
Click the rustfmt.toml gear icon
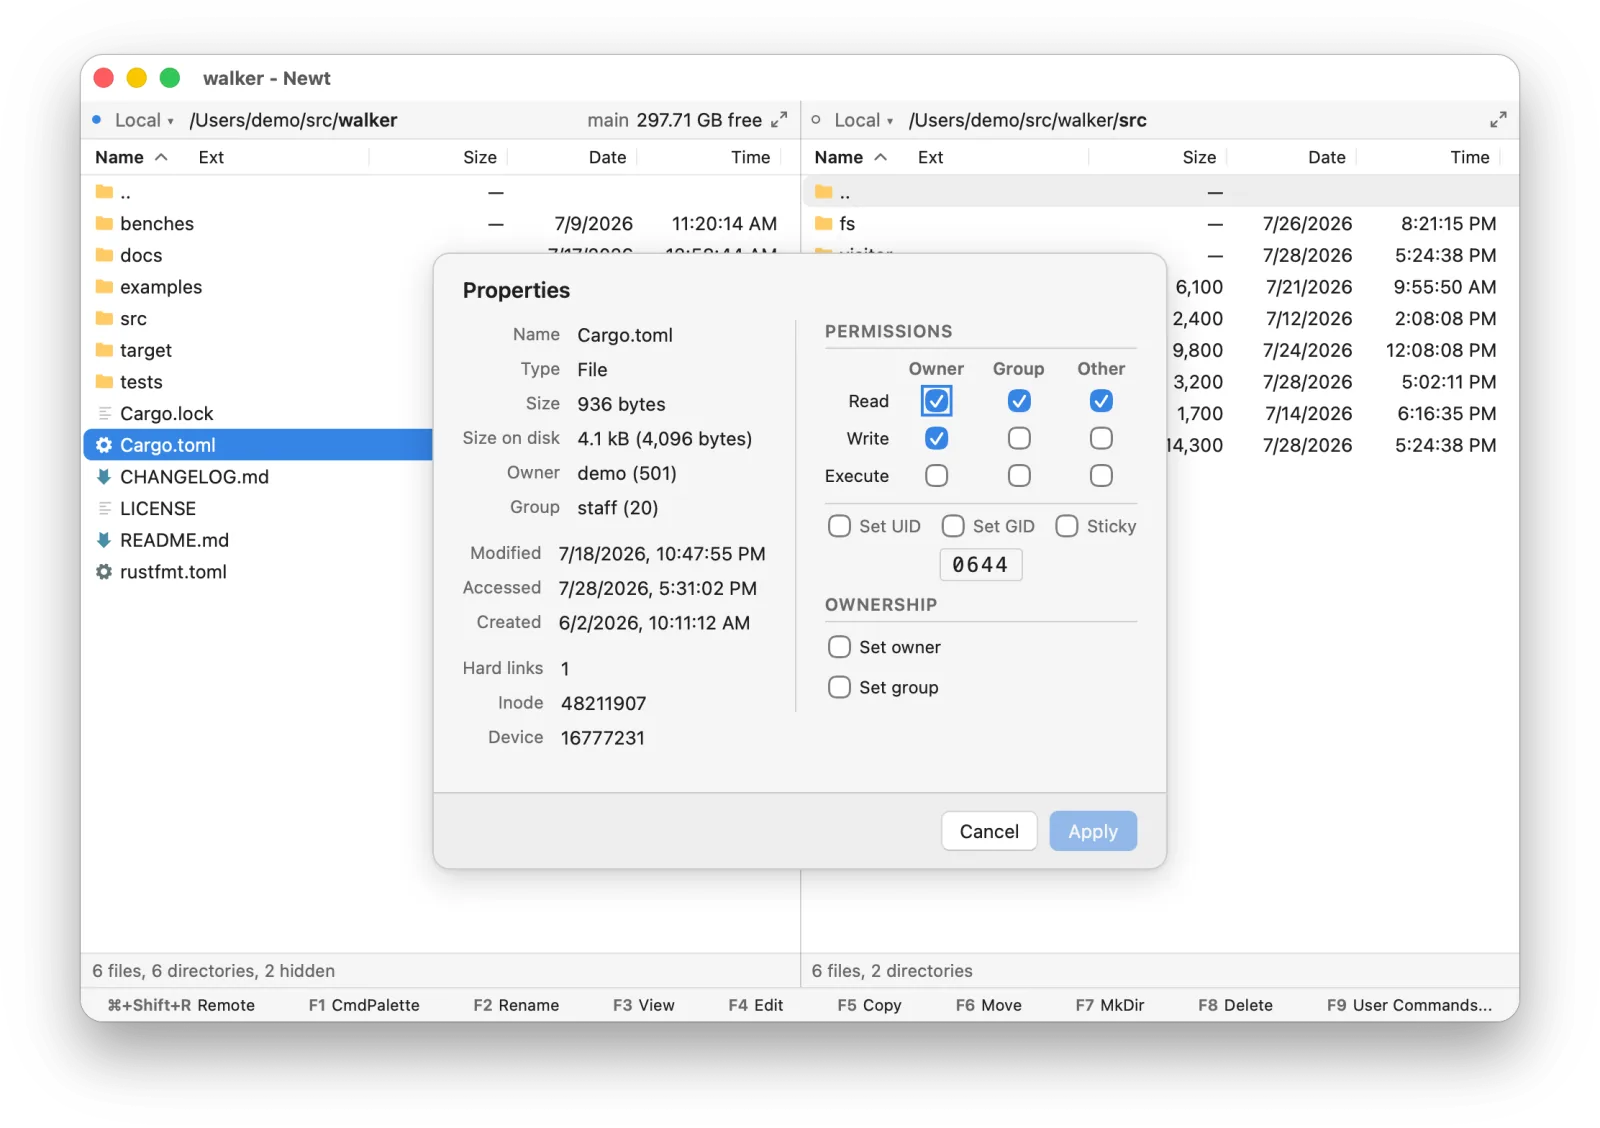(104, 572)
